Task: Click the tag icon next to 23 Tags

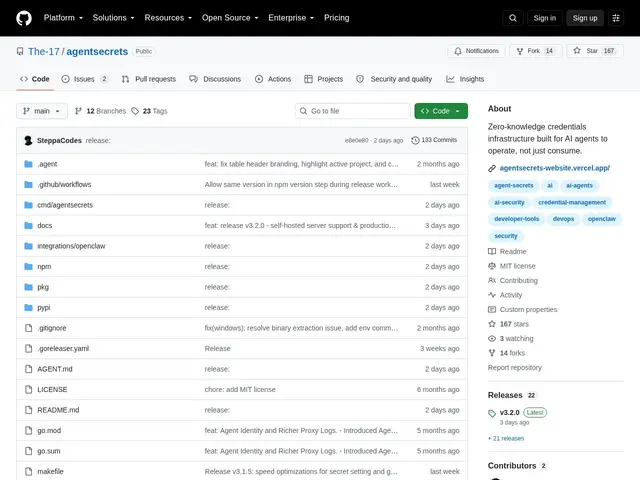Action: click(135, 111)
